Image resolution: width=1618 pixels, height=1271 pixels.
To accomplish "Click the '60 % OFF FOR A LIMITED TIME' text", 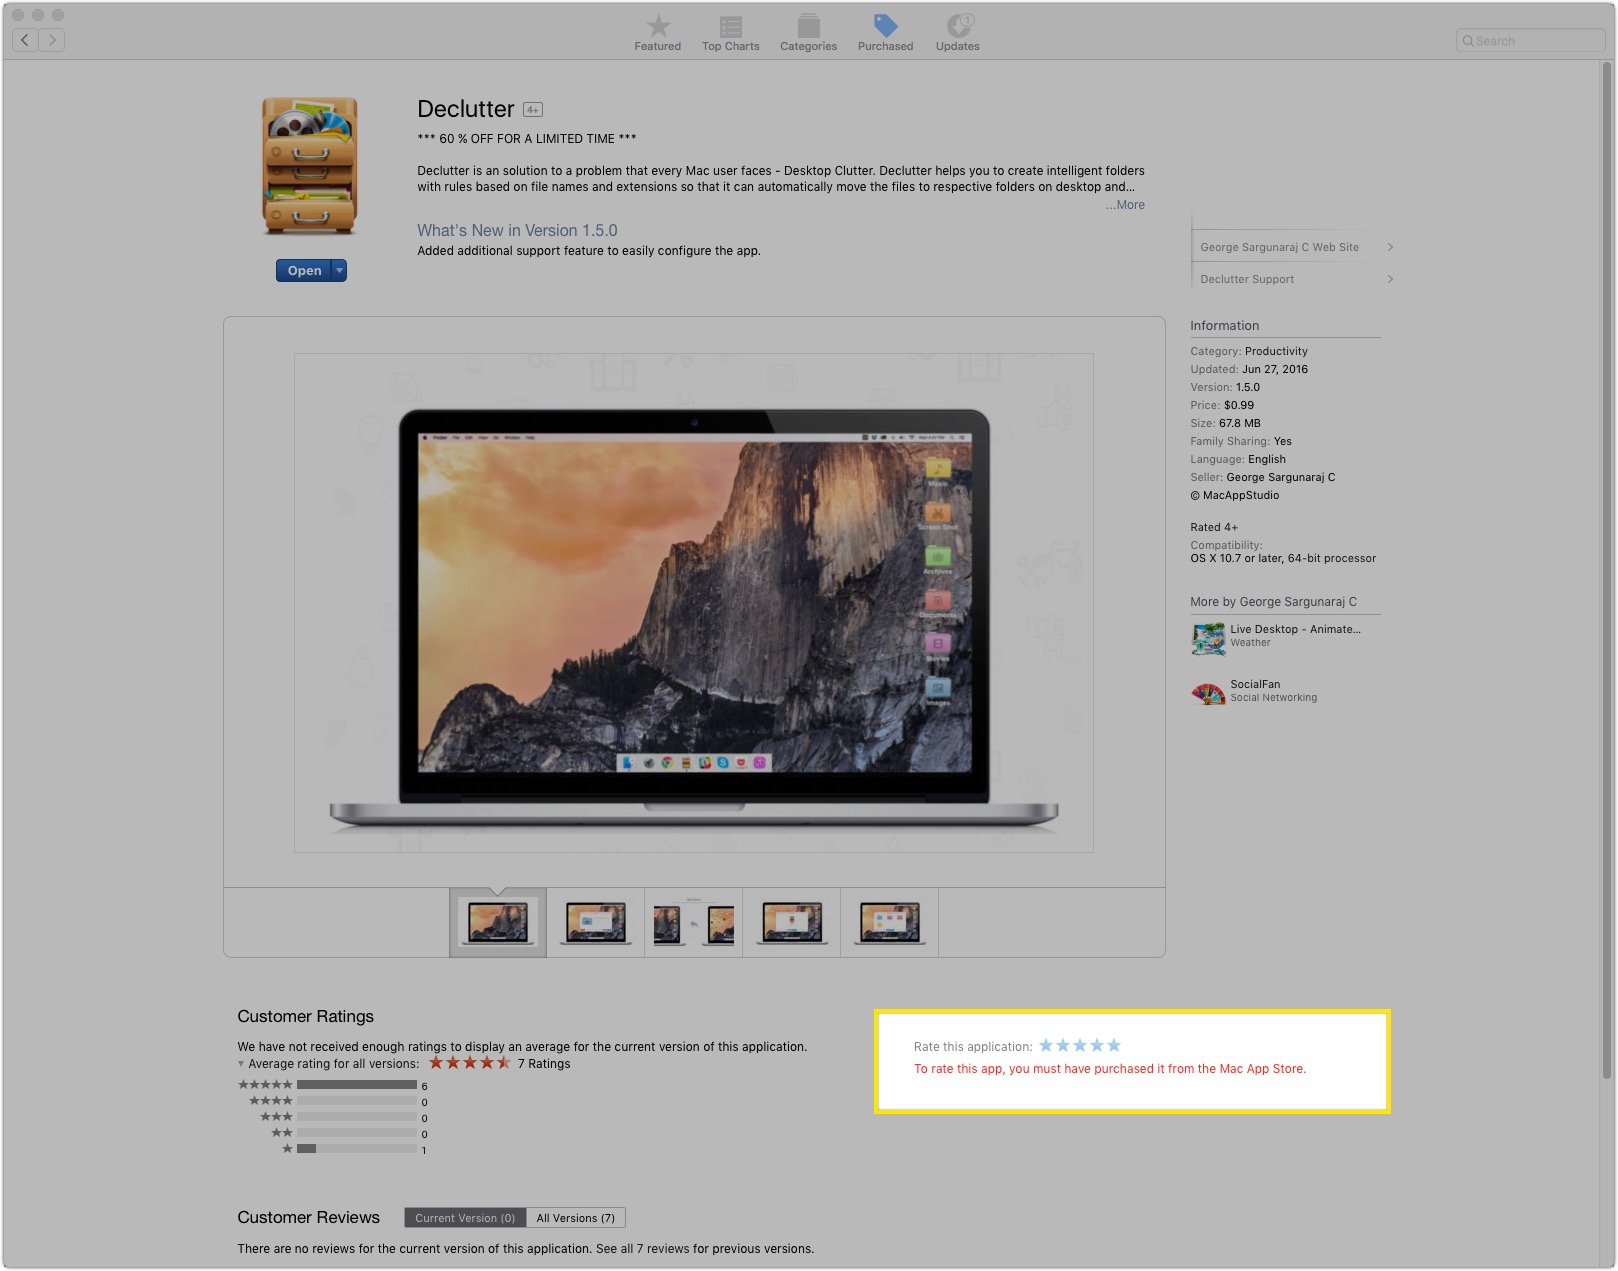I will tap(527, 139).
